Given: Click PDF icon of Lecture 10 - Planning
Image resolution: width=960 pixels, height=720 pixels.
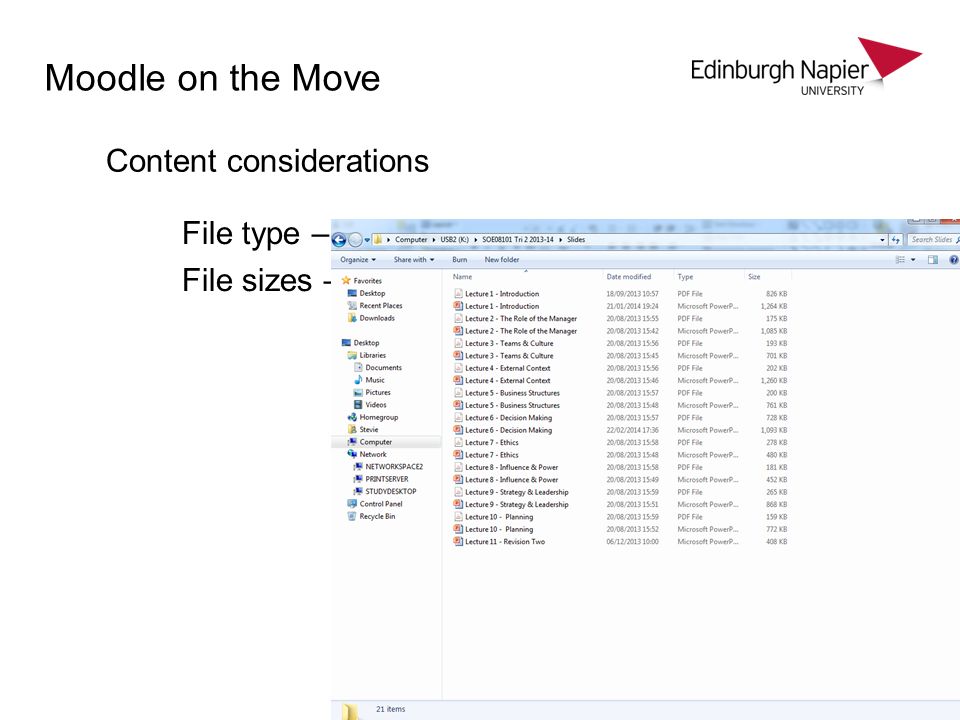Looking at the screenshot, I should pyautogui.click(x=458, y=517).
